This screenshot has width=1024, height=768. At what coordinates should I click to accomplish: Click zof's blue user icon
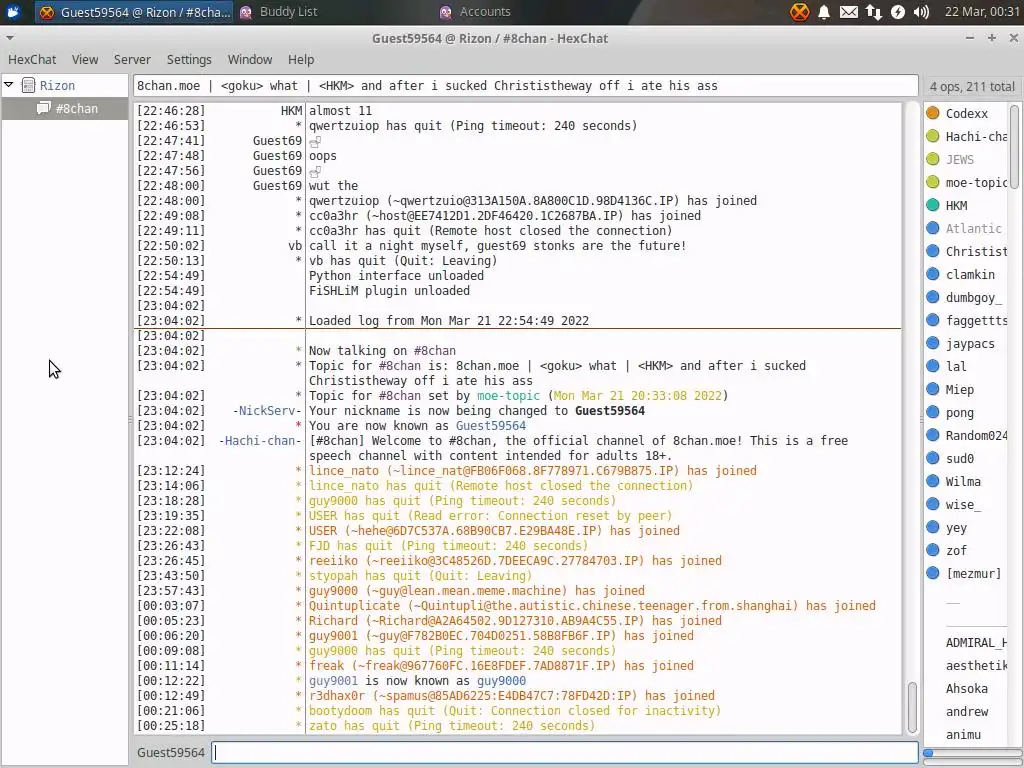coord(933,550)
